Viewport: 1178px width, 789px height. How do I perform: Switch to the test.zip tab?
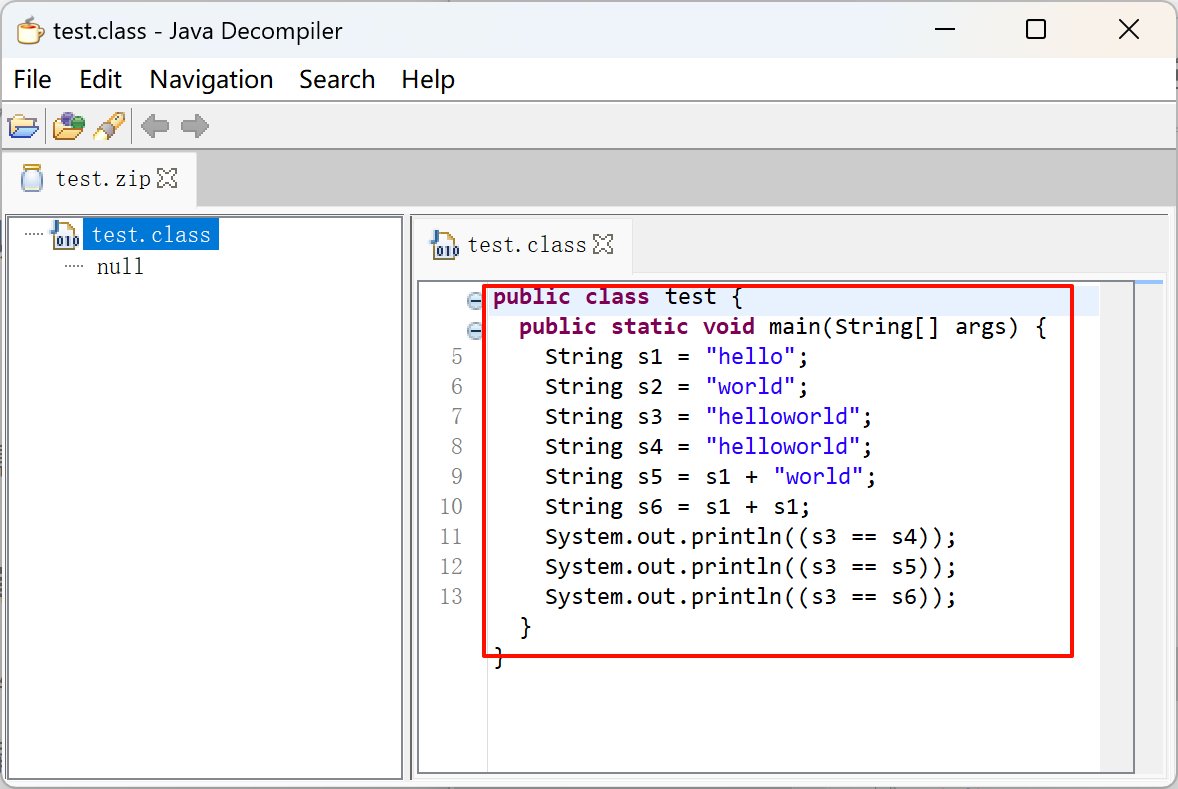[102, 180]
